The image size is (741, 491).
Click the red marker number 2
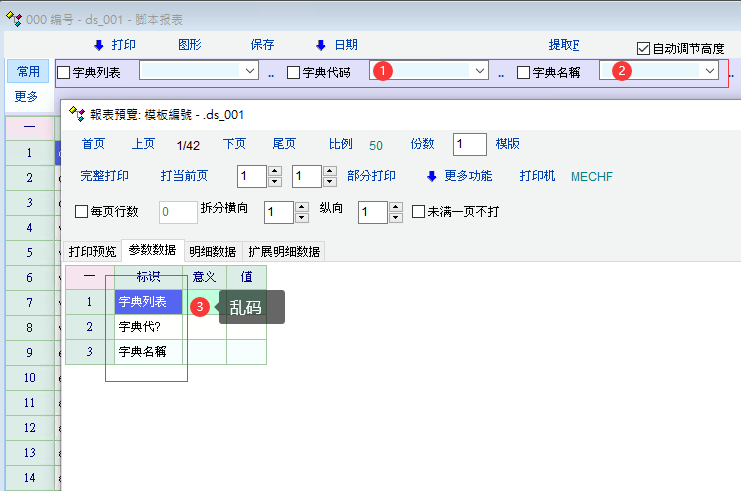coord(621,71)
